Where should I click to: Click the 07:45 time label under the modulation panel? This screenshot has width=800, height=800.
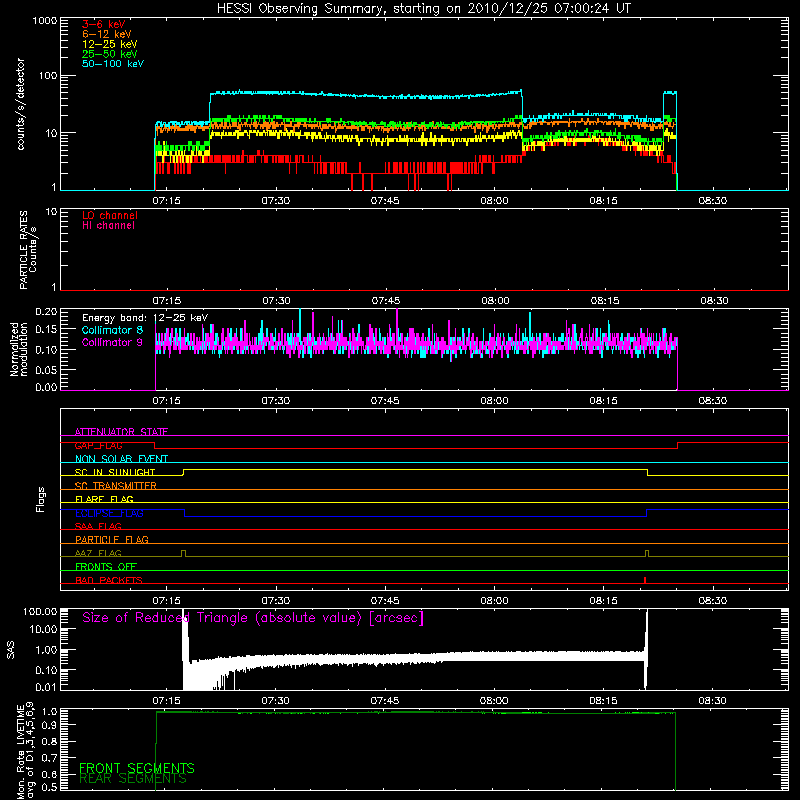pos(385,401)
